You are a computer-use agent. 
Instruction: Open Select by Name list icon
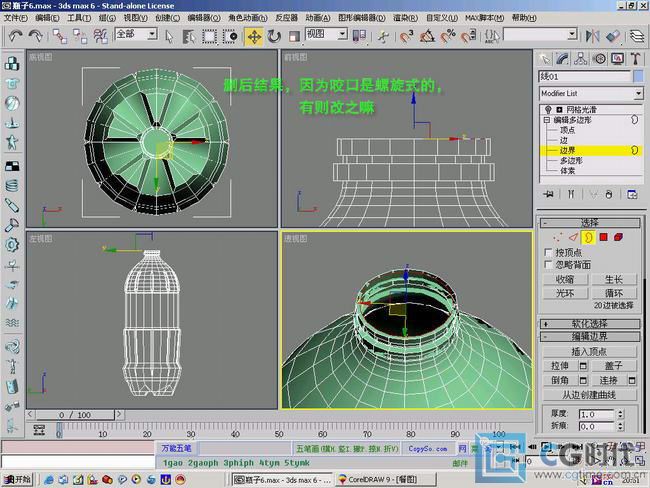click(189, 36)
